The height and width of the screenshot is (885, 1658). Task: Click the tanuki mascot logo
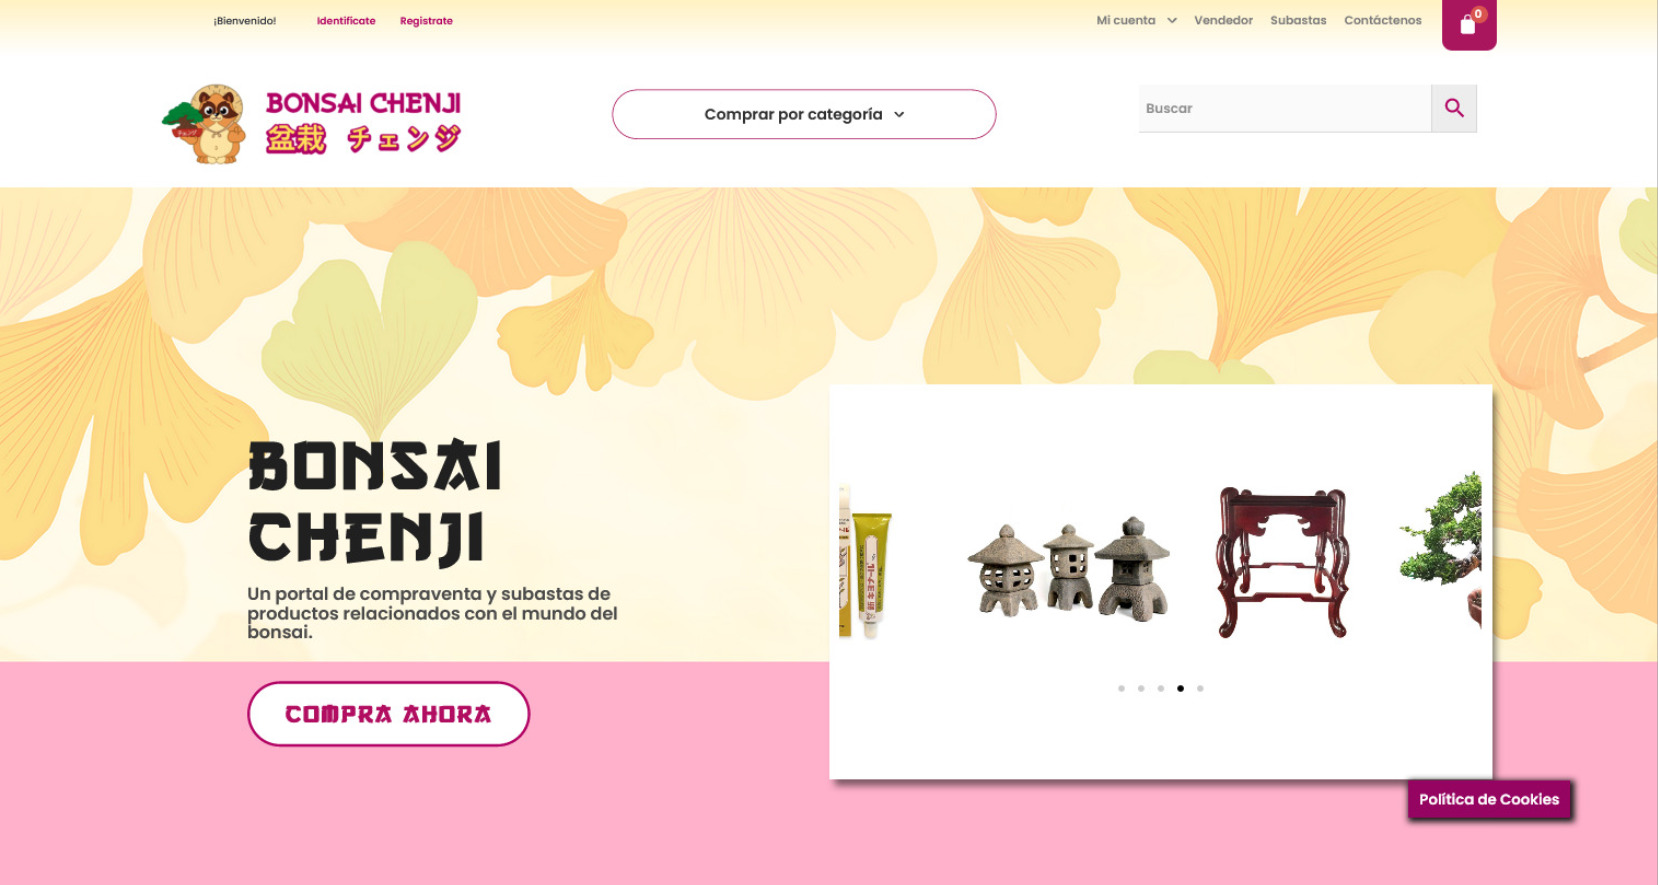coord(206,124)
